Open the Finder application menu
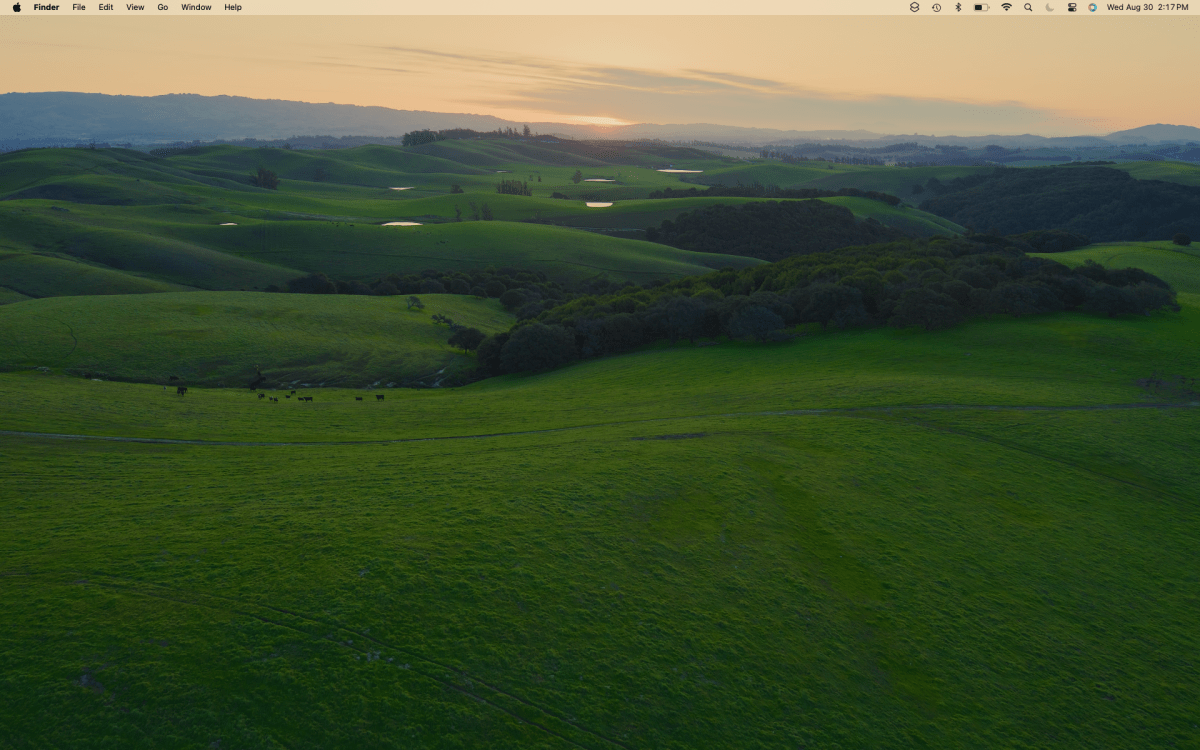Viewport: 1200px width, 750px height. tap(46, 8)
